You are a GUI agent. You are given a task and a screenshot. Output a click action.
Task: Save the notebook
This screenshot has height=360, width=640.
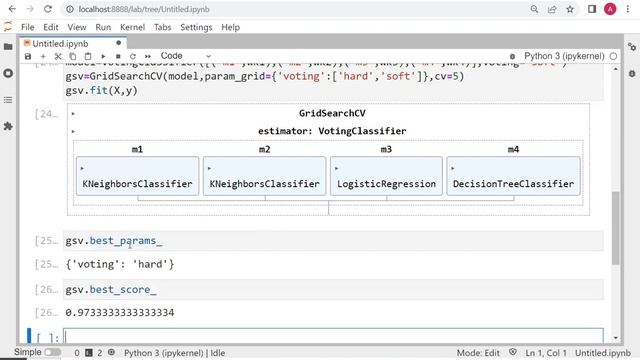[28, 56]
